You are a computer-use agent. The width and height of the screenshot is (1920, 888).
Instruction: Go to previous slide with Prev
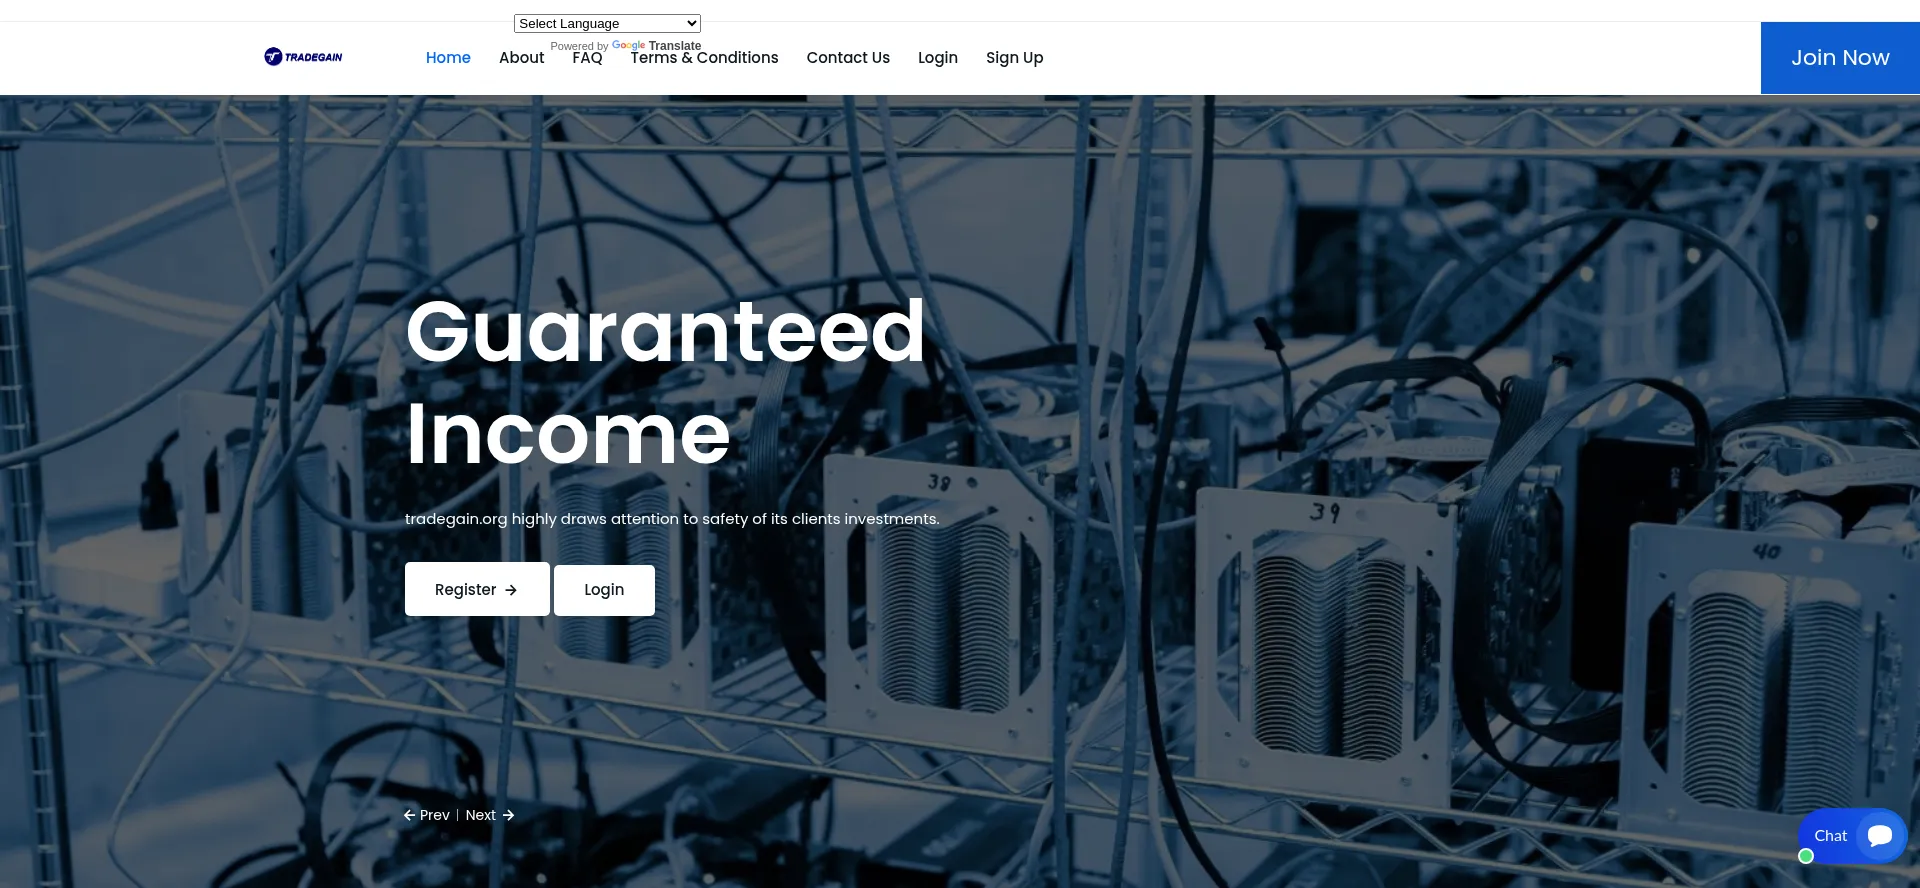click(x=427, y=815)
